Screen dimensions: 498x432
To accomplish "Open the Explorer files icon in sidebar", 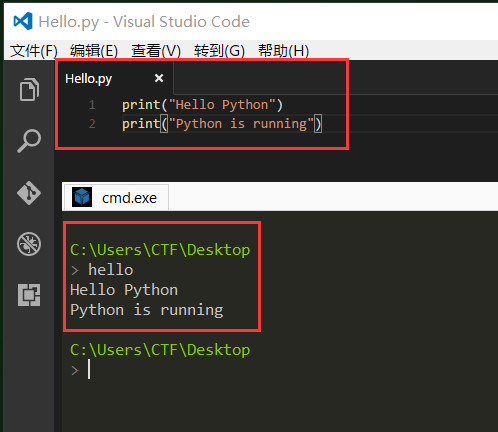I will [x=29, y=89].
